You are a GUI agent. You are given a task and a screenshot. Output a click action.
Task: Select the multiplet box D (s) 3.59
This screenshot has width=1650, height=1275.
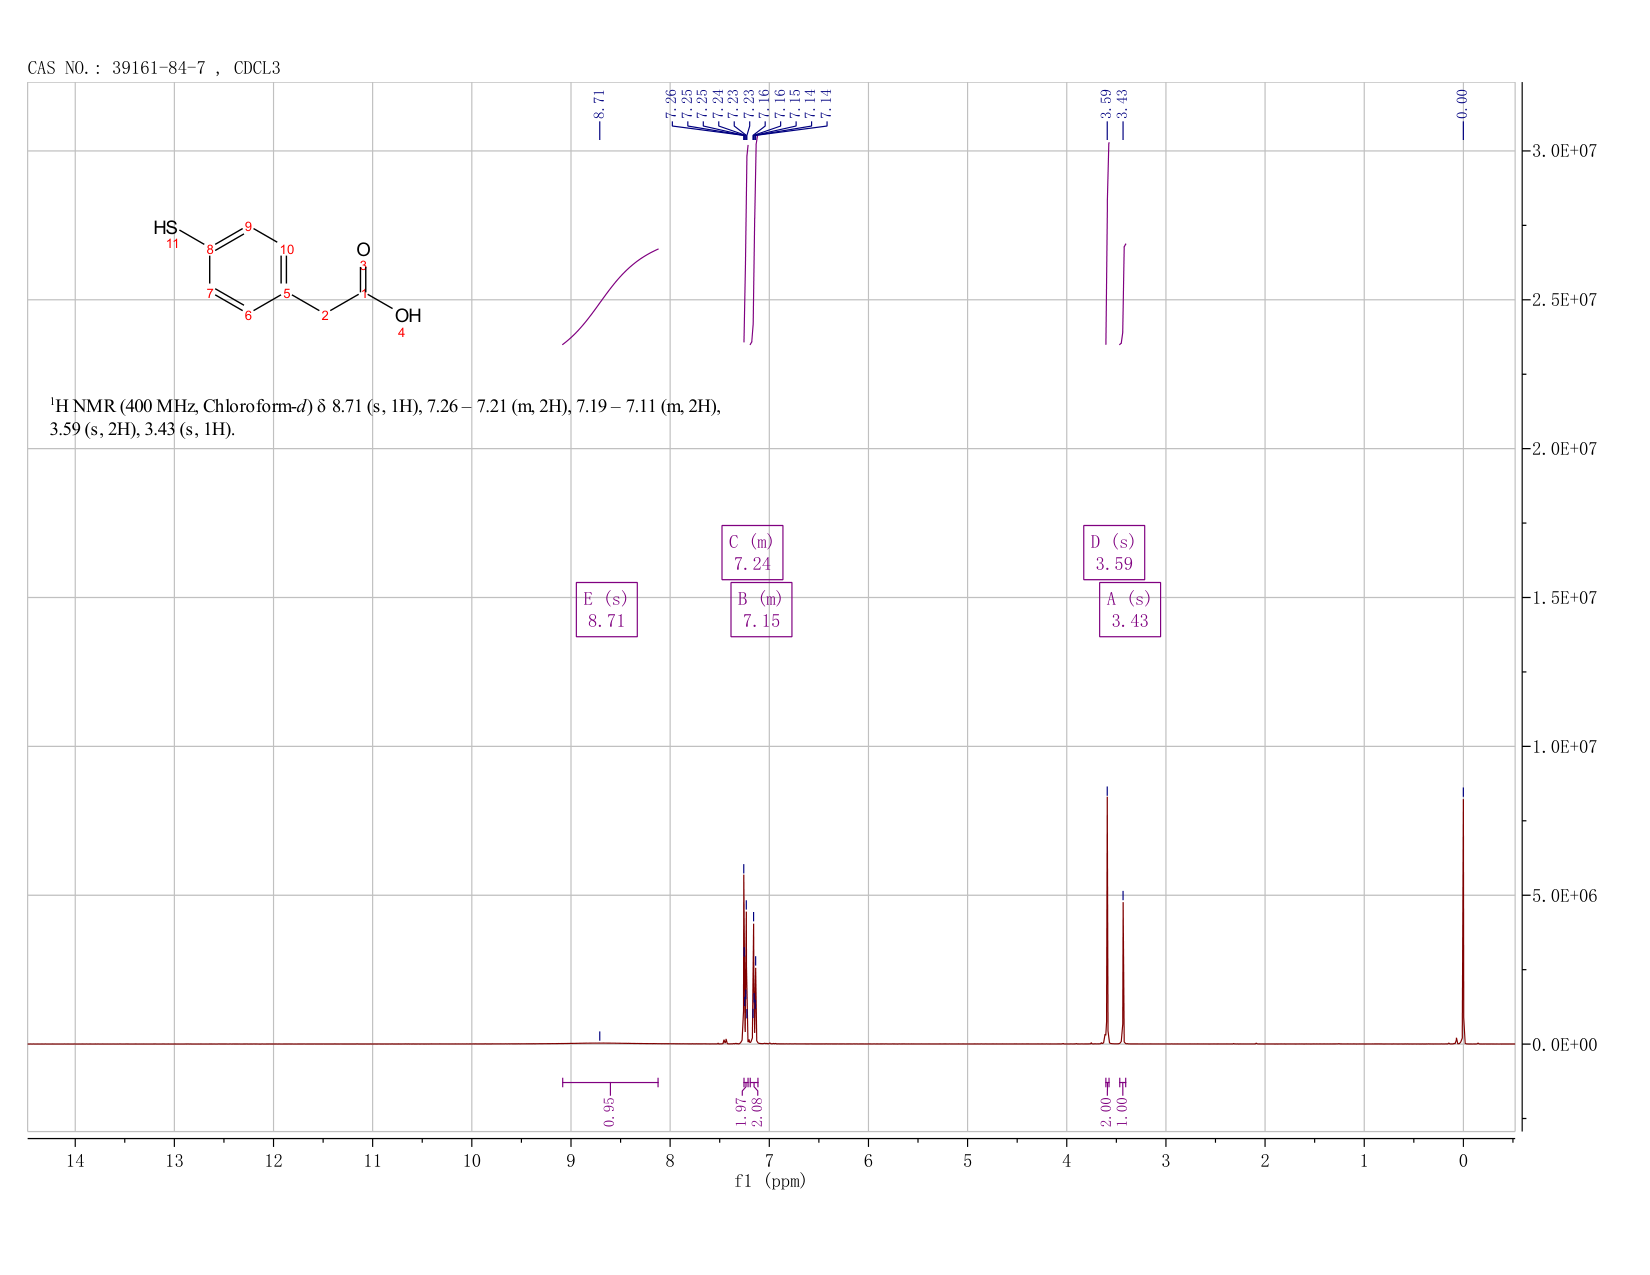tap(1114, 552)
